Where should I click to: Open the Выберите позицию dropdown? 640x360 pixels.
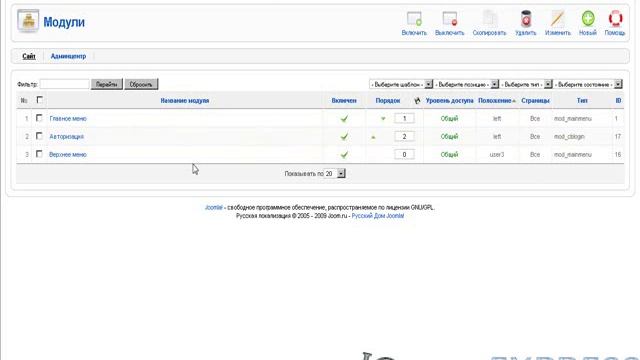[467, 84]
